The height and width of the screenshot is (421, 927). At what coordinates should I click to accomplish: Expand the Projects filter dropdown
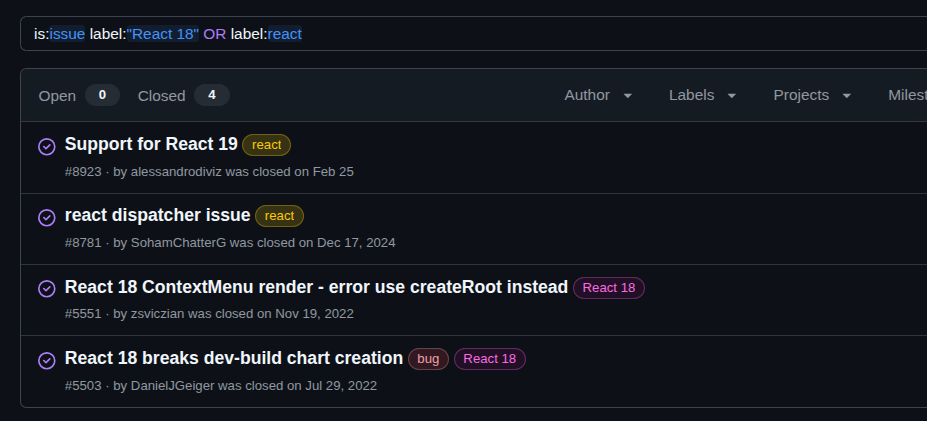tap(812, 95)
